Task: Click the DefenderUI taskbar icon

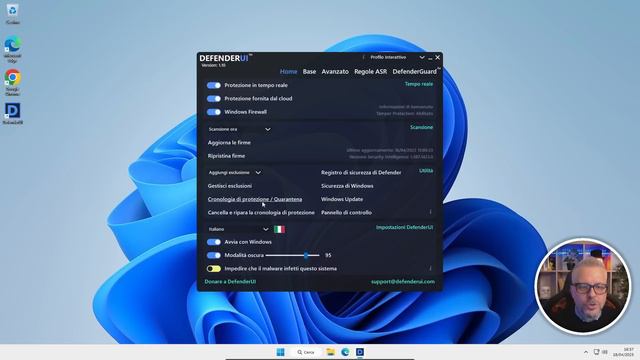Action: click(360, 352)
